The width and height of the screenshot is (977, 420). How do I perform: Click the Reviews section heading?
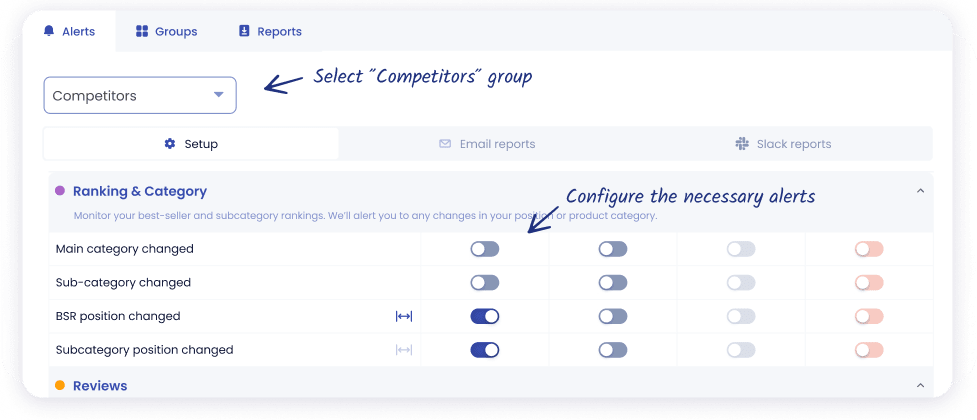tap(100, 386)
